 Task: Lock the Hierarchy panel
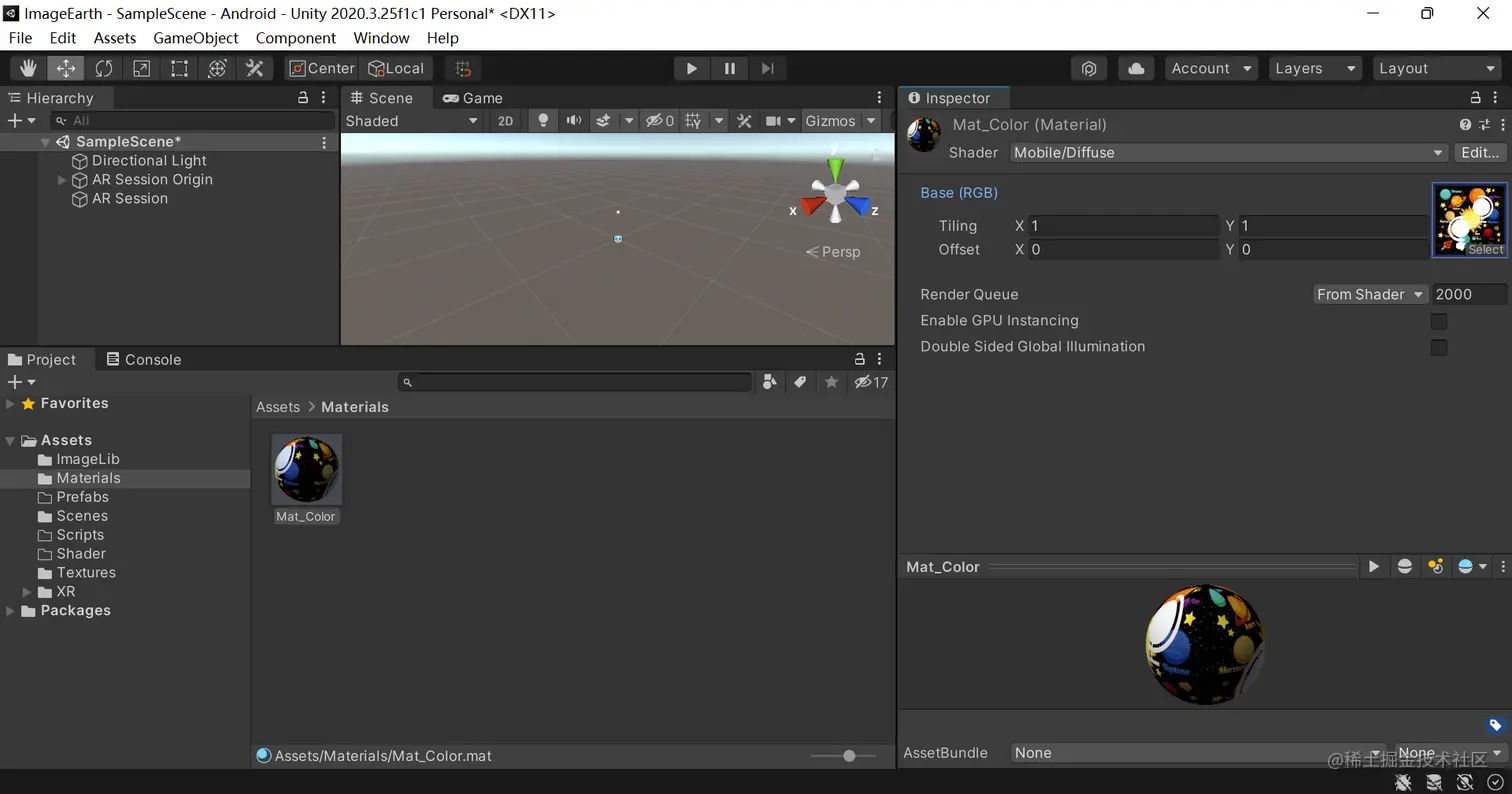point(303,98)
